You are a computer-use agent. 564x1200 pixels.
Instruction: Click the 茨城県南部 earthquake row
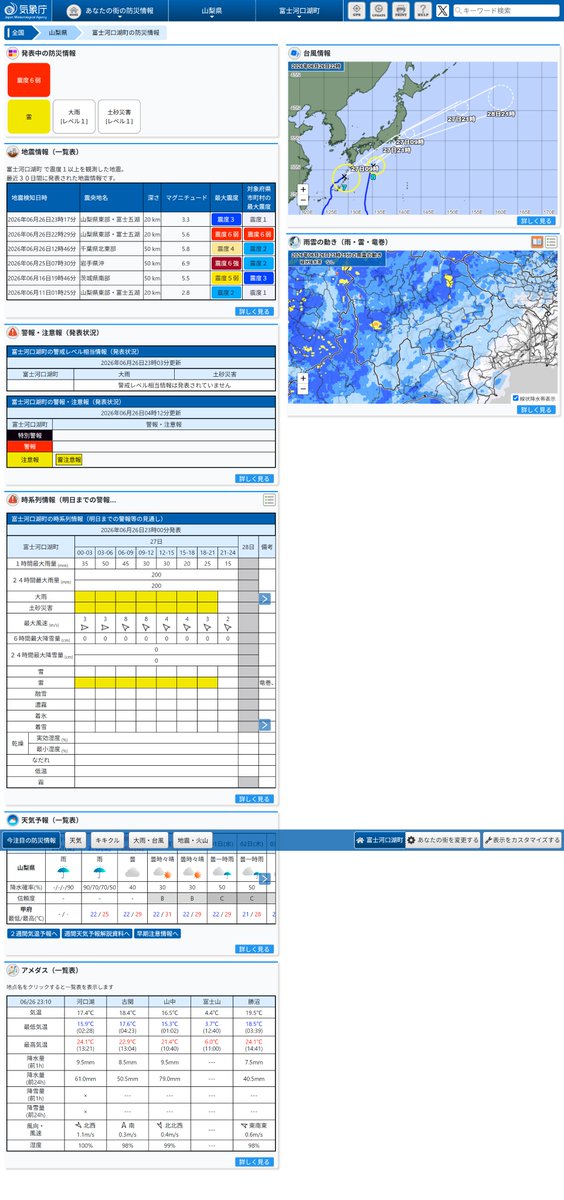click(140, 276)
